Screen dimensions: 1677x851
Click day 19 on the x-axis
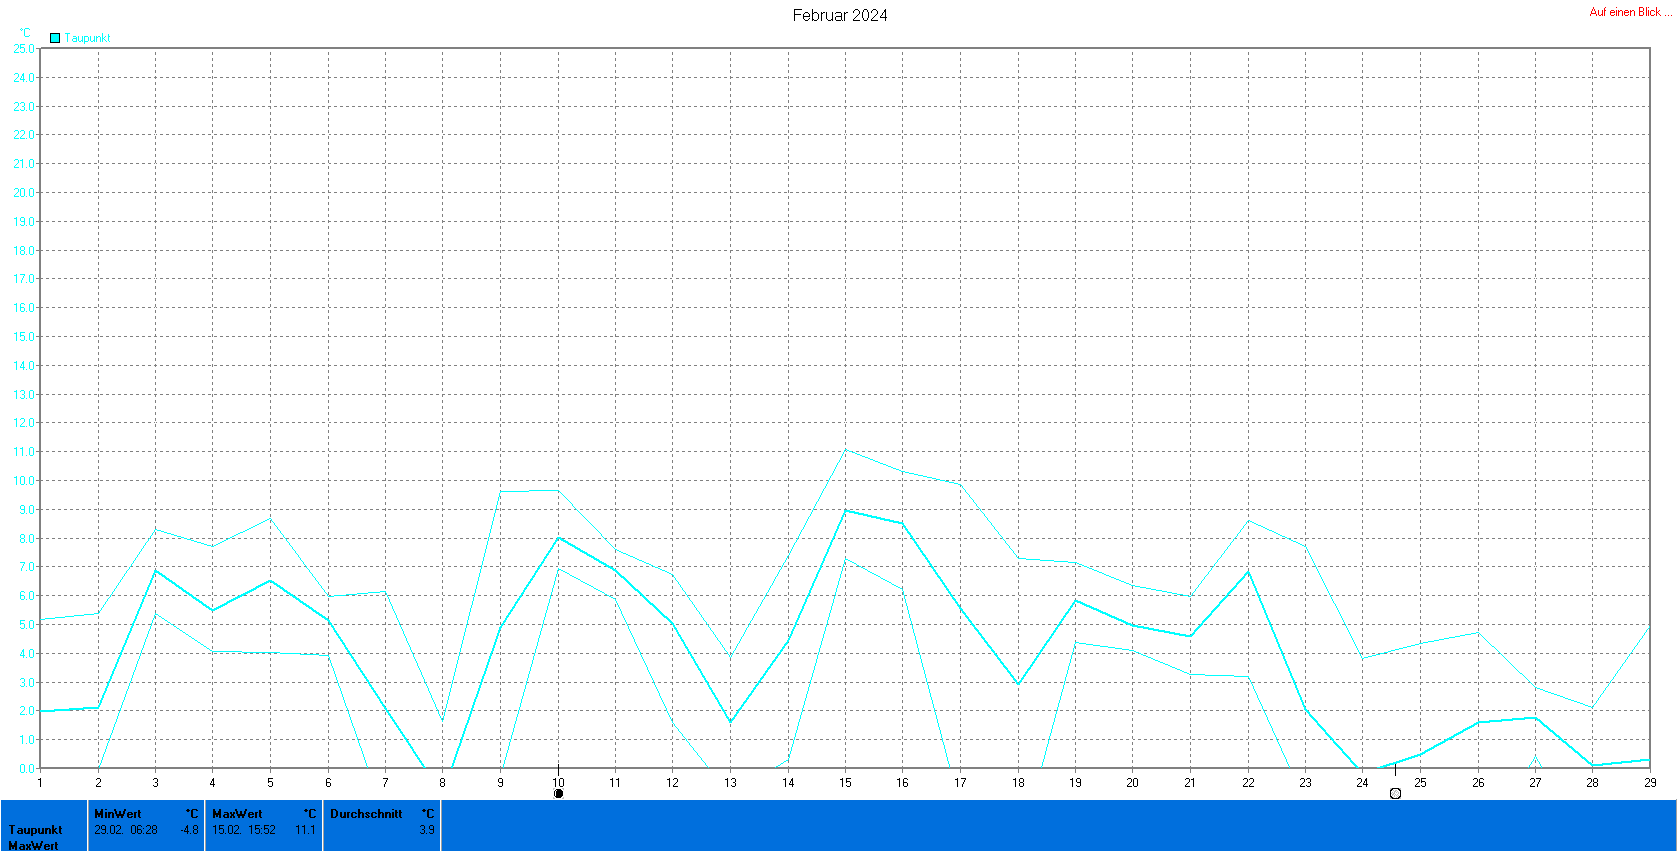coord(1075,783)
